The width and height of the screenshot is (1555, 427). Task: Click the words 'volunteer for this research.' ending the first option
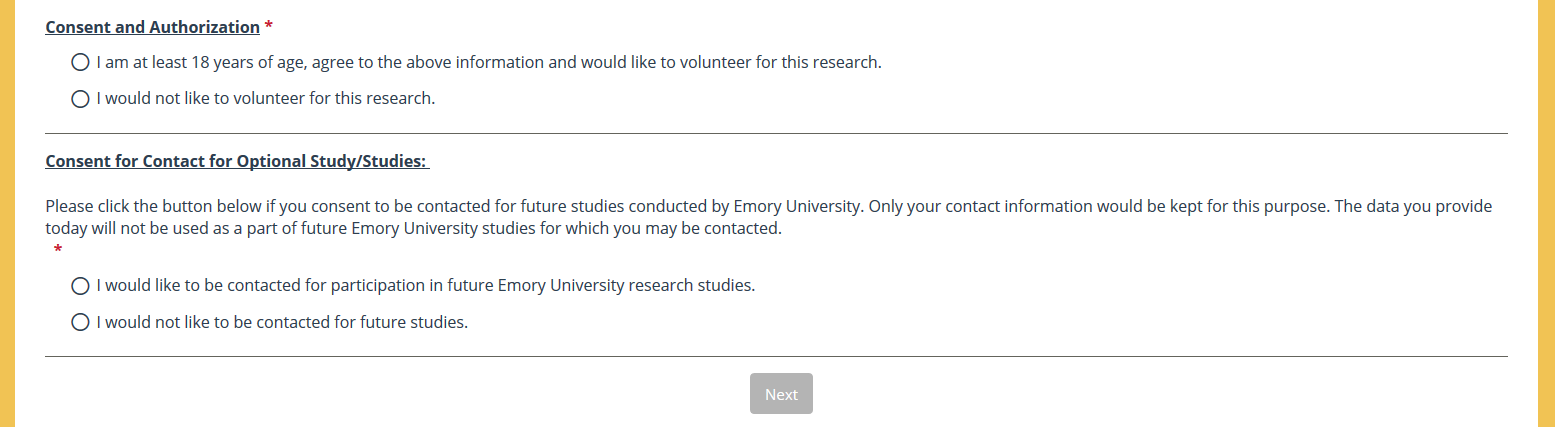click(781, 63)
